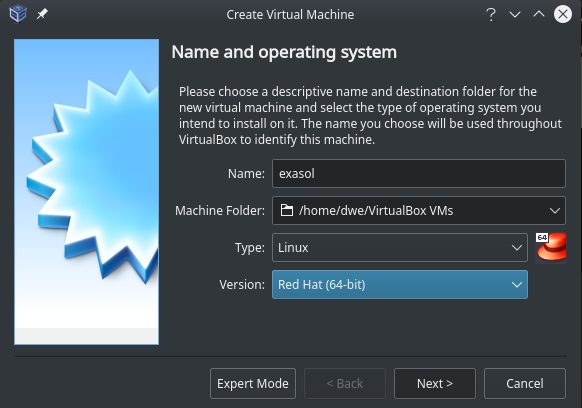The height and width of the screenshot is (408, 582).
Task: Maximize the dialog with up chevron
Action: click(x=539, y=14)
